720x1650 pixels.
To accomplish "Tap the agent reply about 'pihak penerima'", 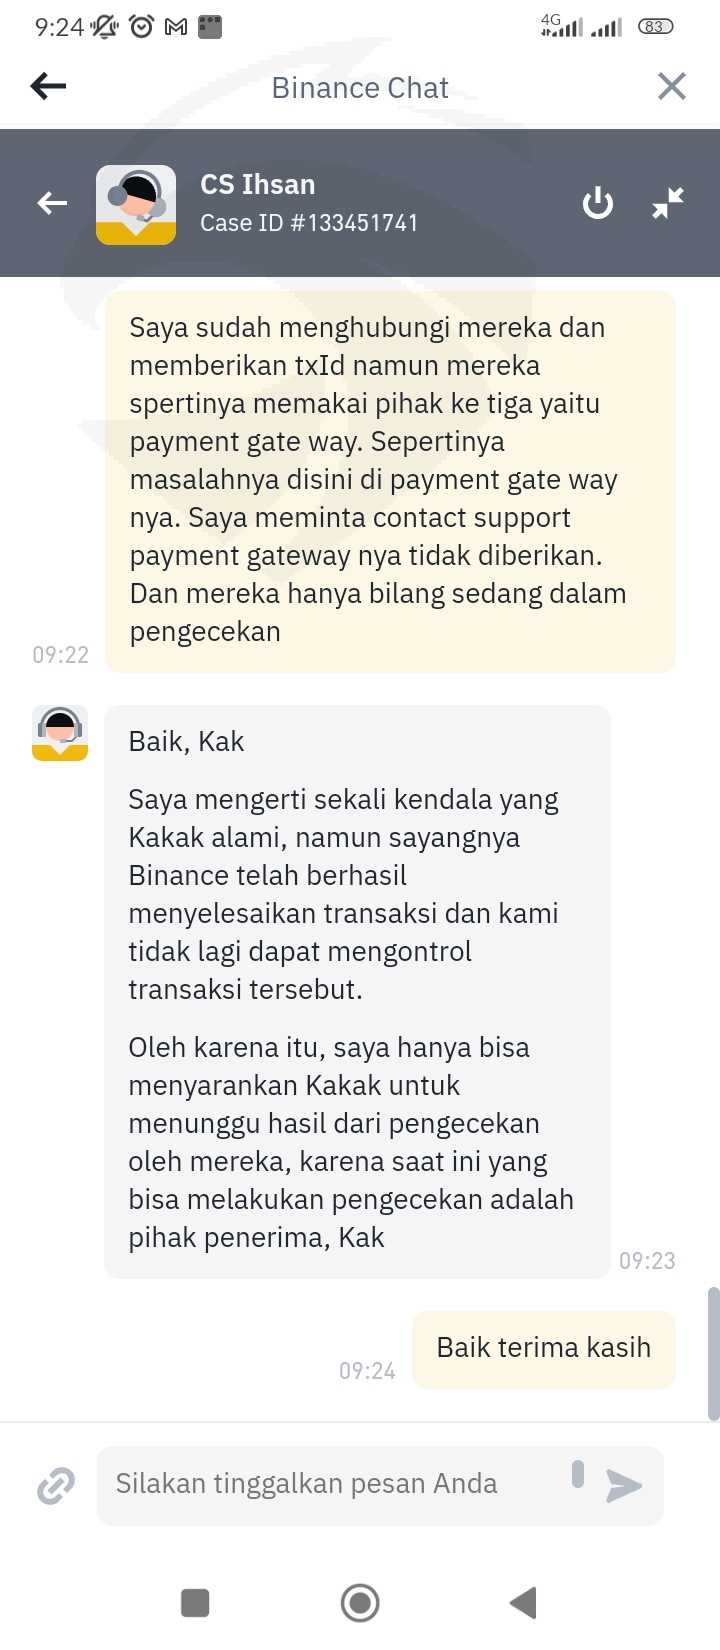I will pyautogui.click(x=357, y=992).
